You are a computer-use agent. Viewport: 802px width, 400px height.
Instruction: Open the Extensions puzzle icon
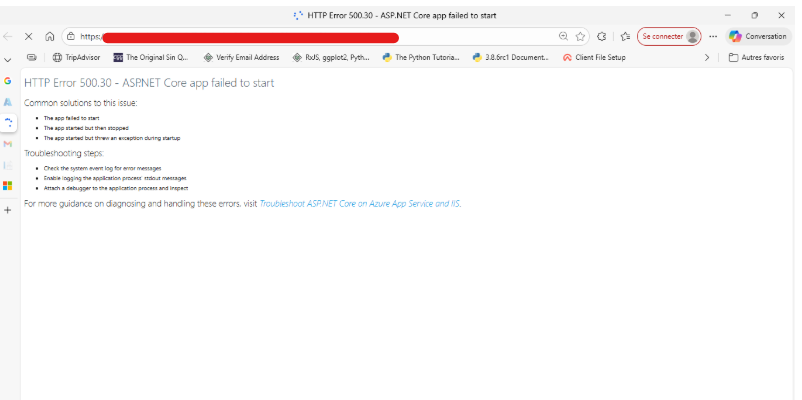pyautogui.click(x=602, y=36)
